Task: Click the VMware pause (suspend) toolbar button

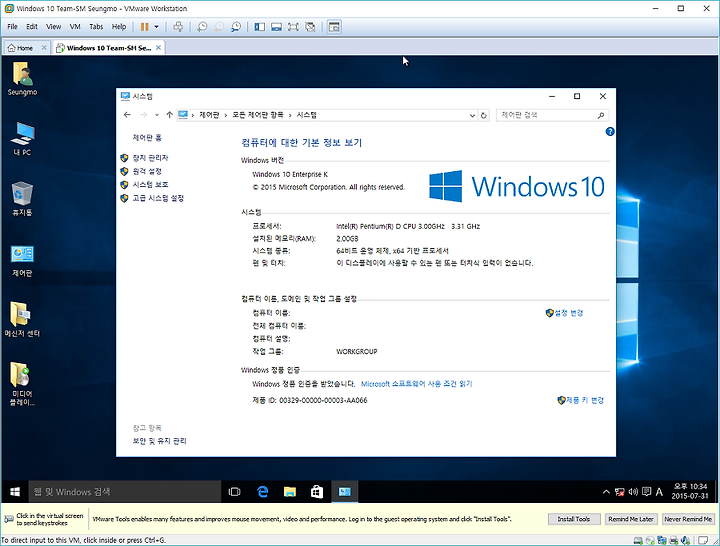Action: coord(144,27)
